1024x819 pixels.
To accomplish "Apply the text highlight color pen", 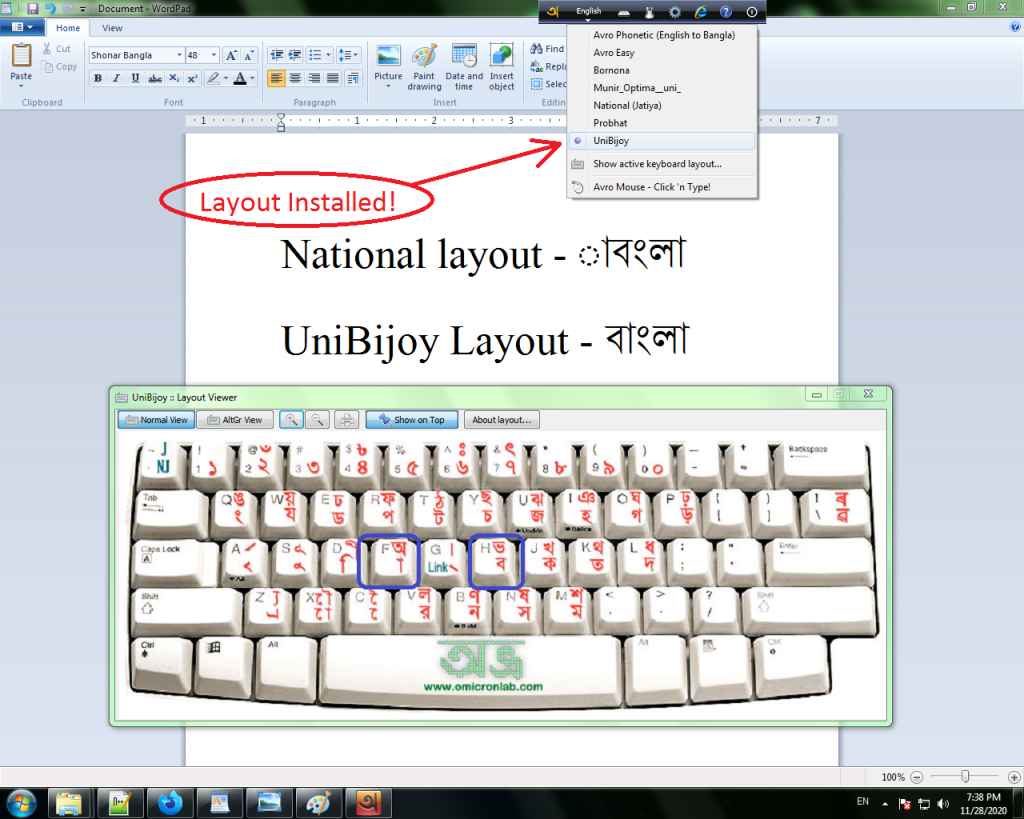I will tap(212, 78).
